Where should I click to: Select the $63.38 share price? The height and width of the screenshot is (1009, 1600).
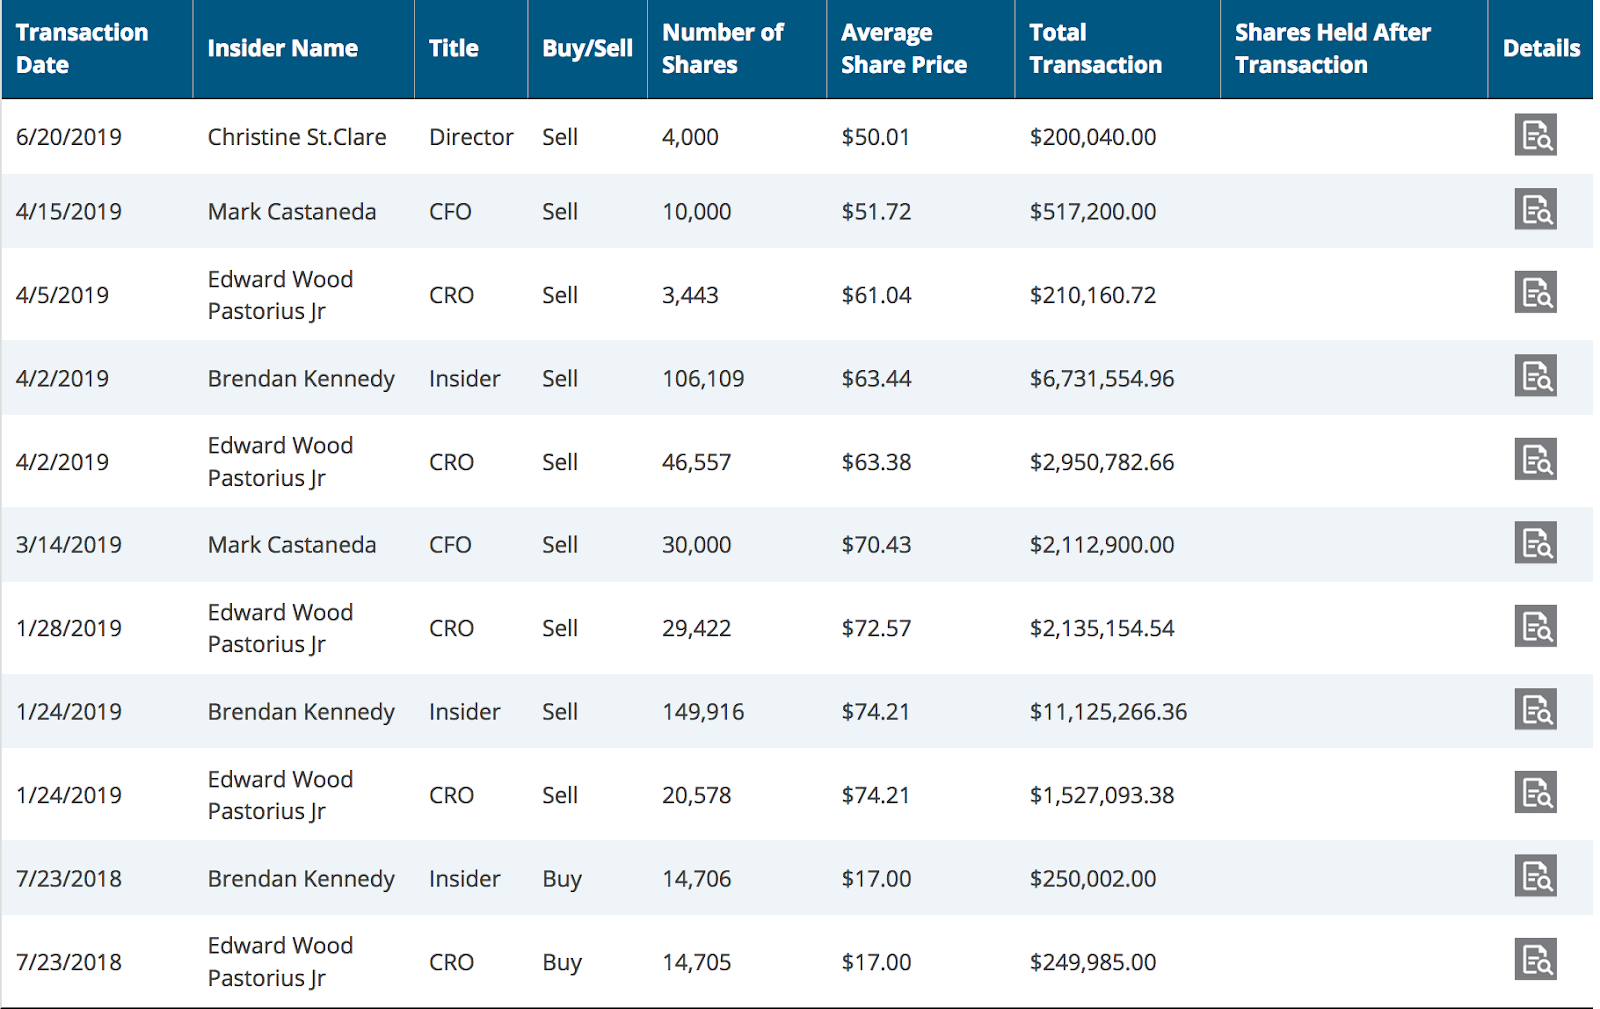[877, 462]
